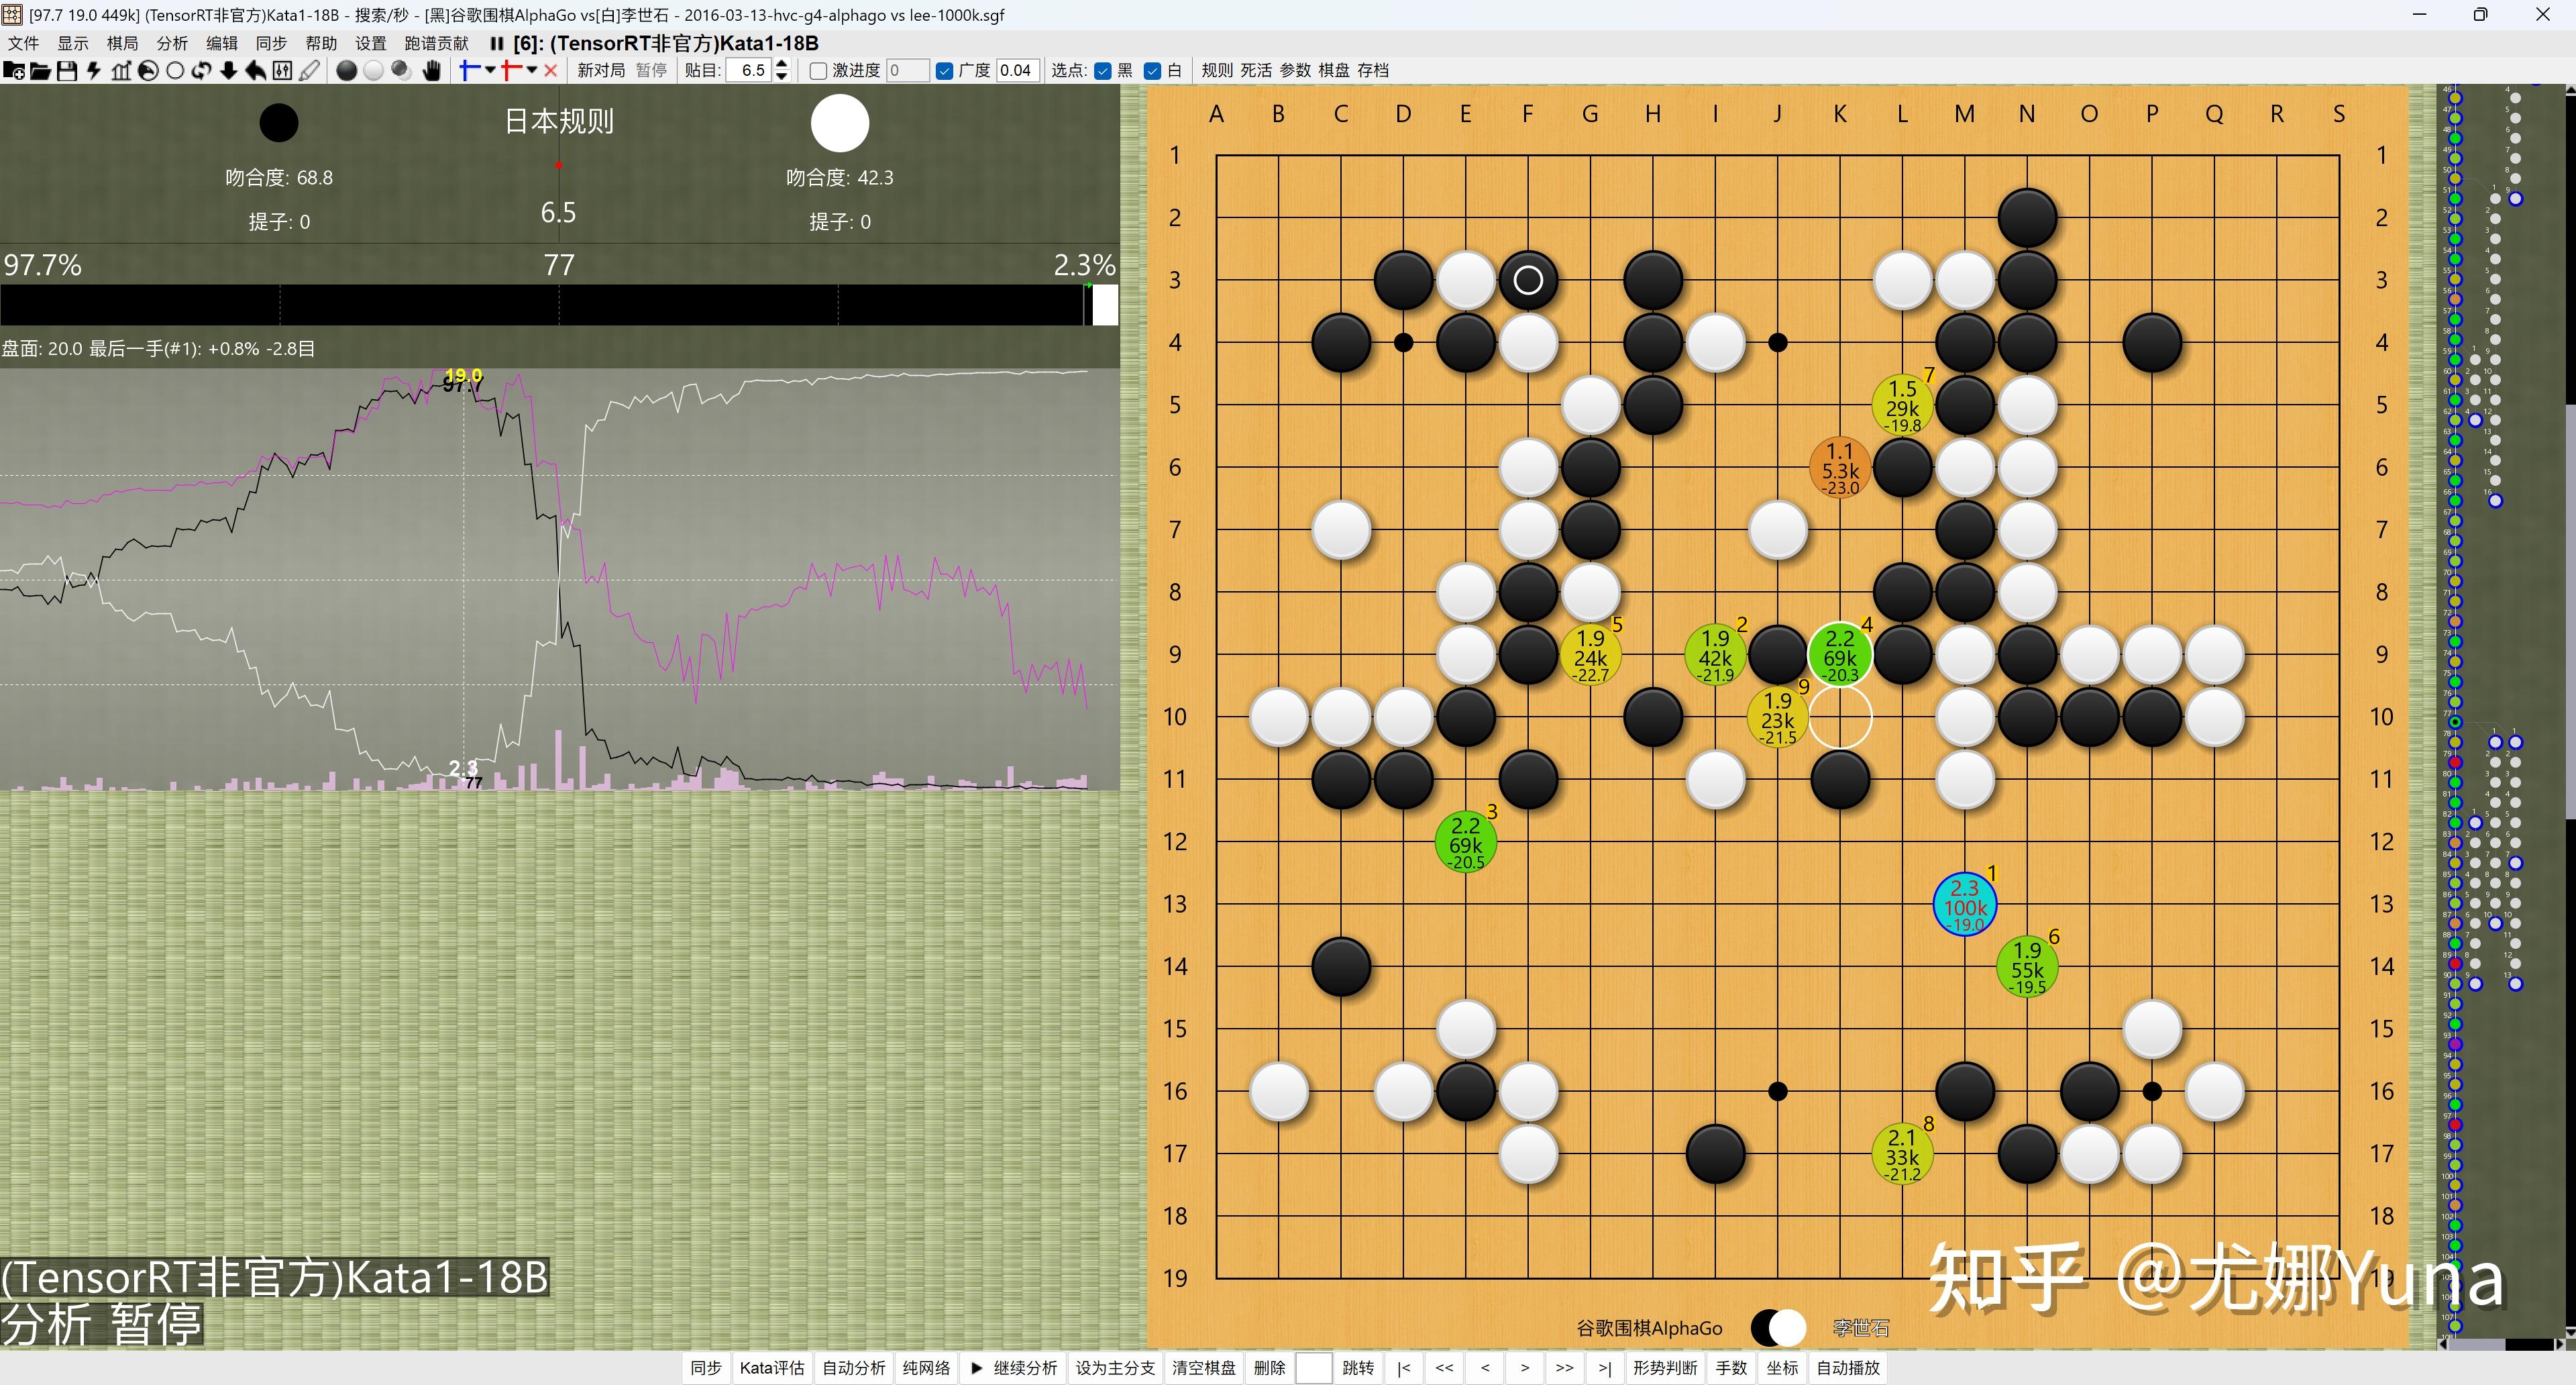The height and width of the screenshot is (1385, 2576).
Task: Click the red X clear-marks icon
Action: click(550, 70)
